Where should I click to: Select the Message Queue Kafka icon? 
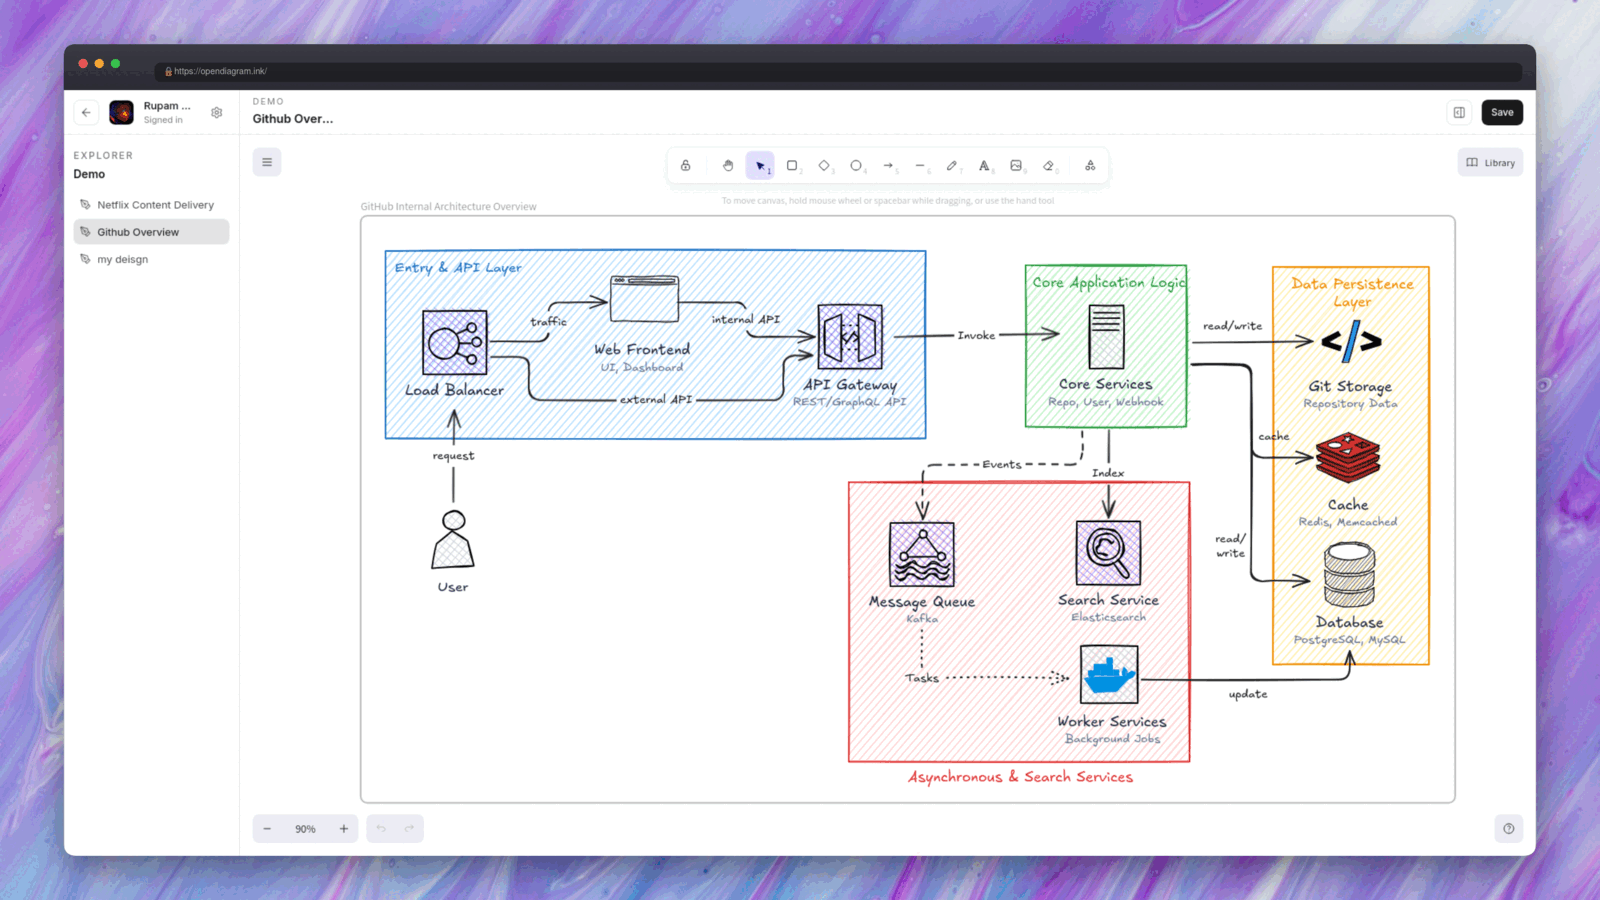coord(922,554)
